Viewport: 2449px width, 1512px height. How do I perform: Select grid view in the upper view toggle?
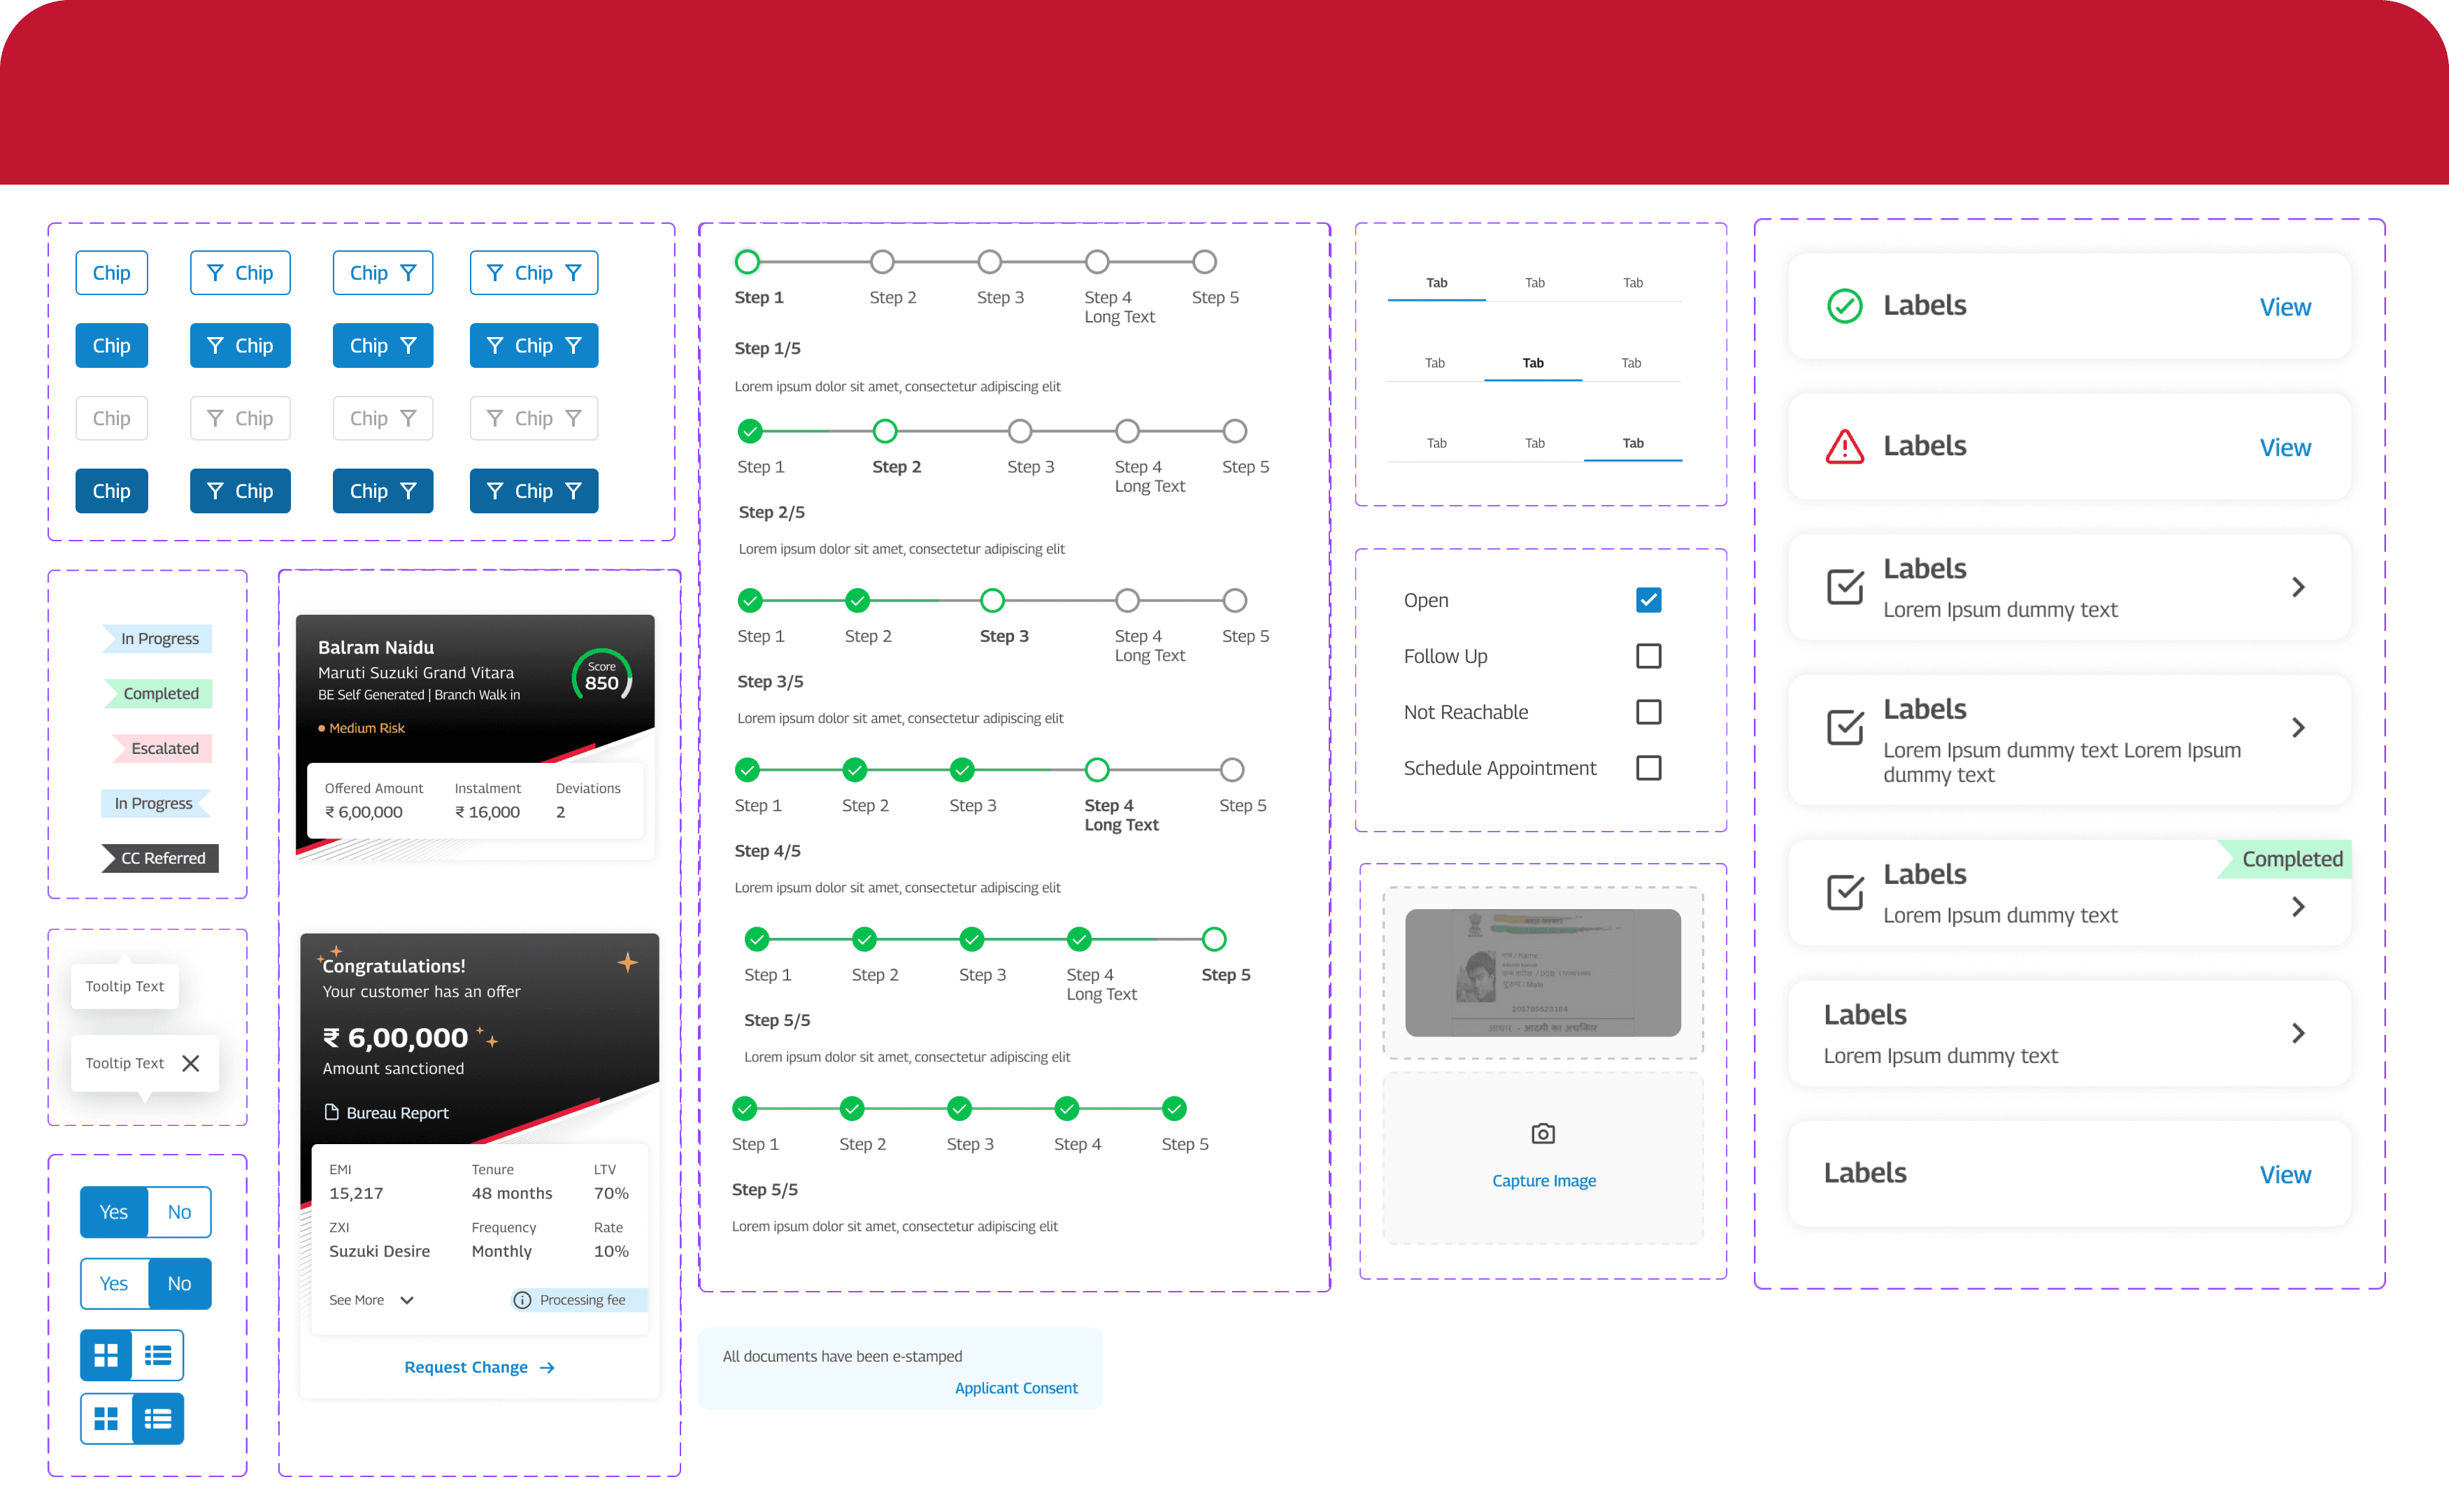pos(106,1355)
